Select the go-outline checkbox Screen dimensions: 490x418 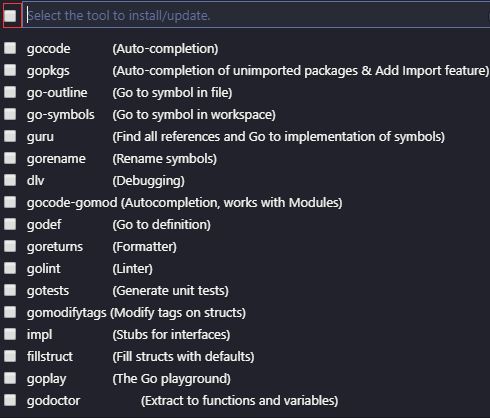[x=10, y=92]
